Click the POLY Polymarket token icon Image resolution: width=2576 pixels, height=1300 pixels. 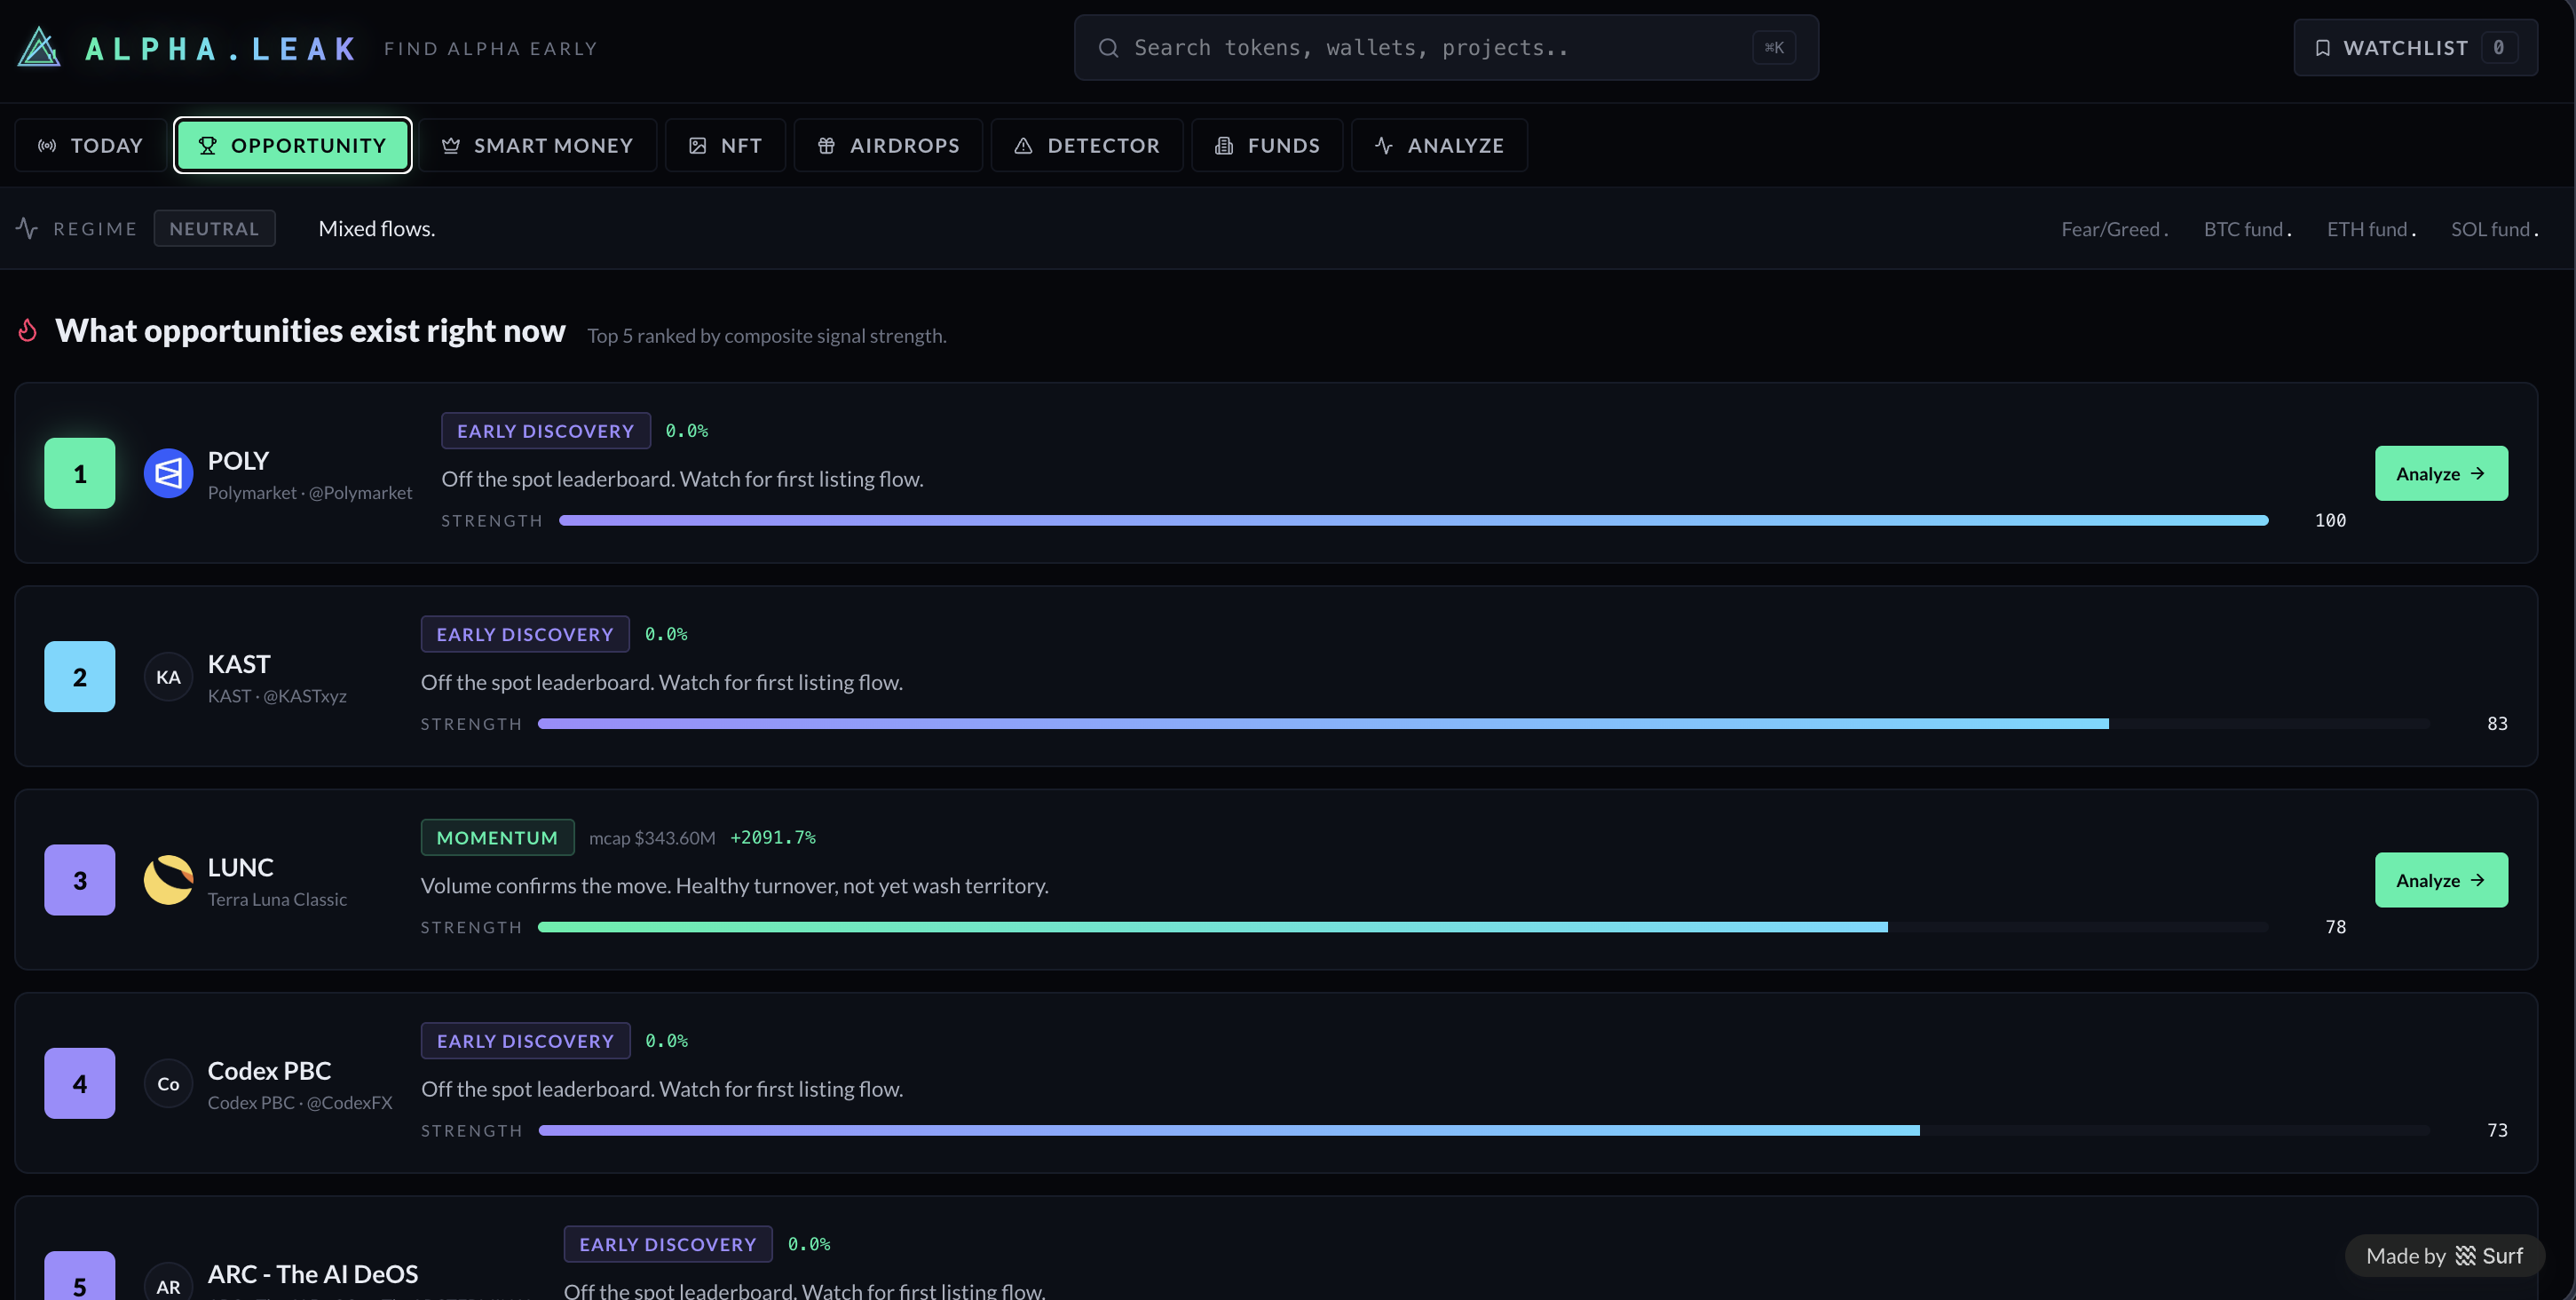pos(168,473)
